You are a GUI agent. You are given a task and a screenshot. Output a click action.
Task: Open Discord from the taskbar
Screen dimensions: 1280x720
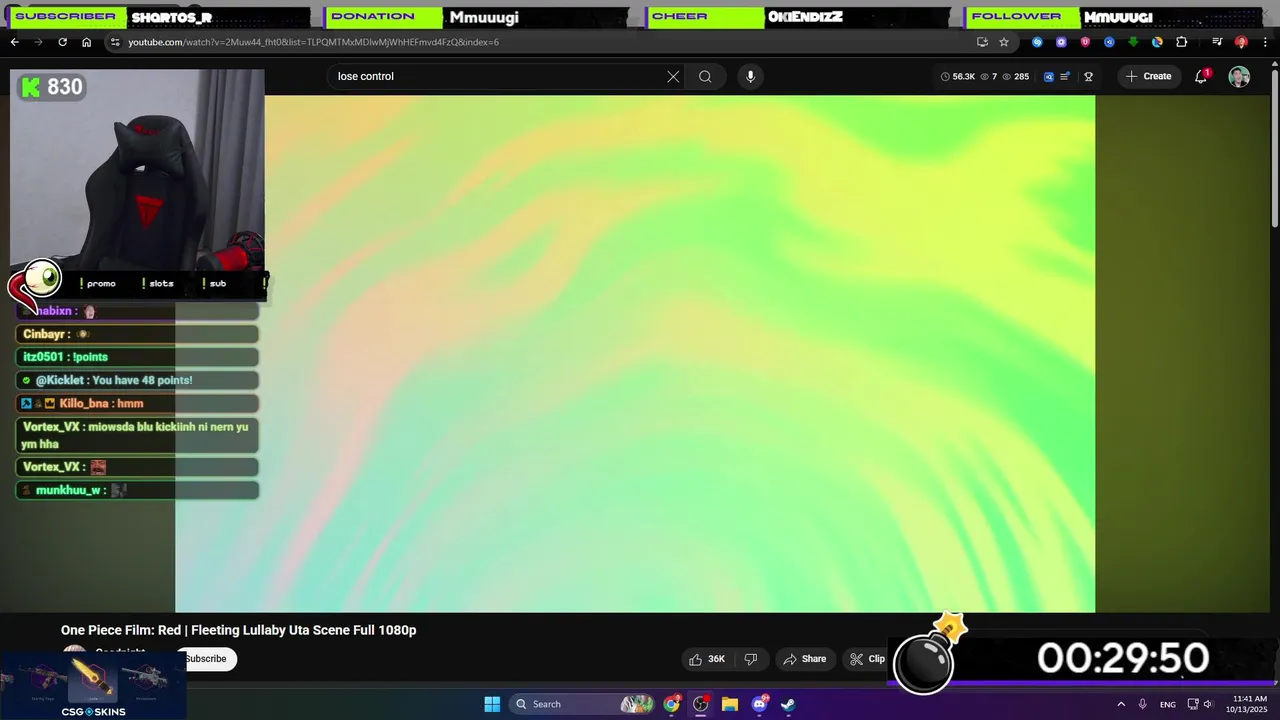(759, 704)
